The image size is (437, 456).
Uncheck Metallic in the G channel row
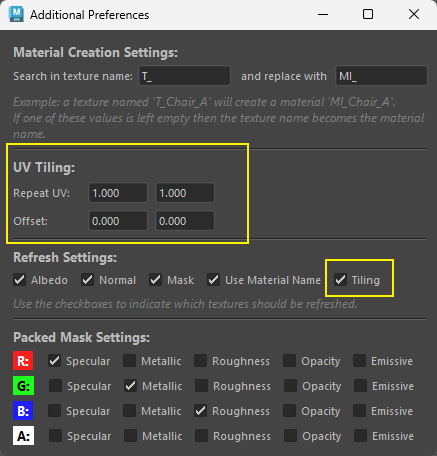click(130, 386)
